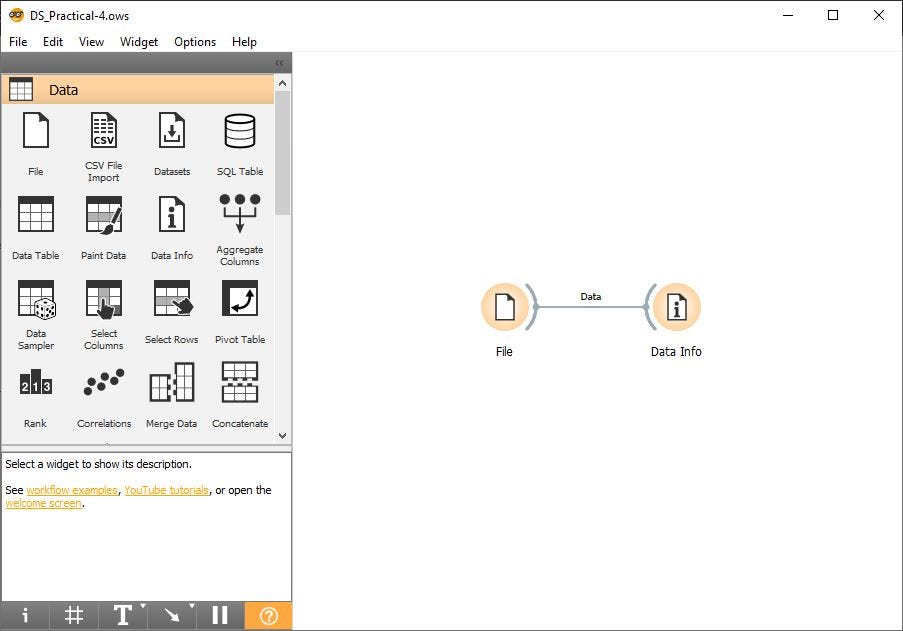Screen dimensions: 903x631
Task: Click the orange help question button
Action: [268, 615]
